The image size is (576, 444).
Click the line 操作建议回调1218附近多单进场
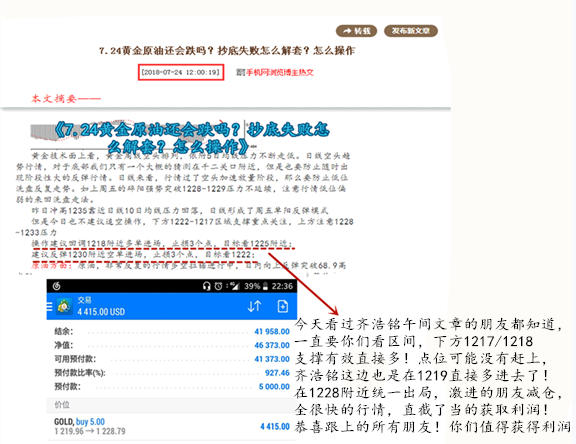[162, 243]
